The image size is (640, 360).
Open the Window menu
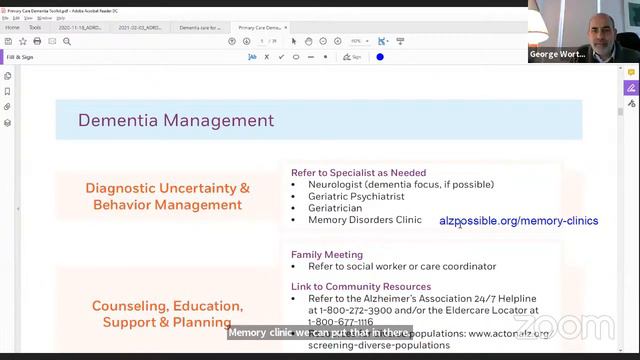(44, 18)
